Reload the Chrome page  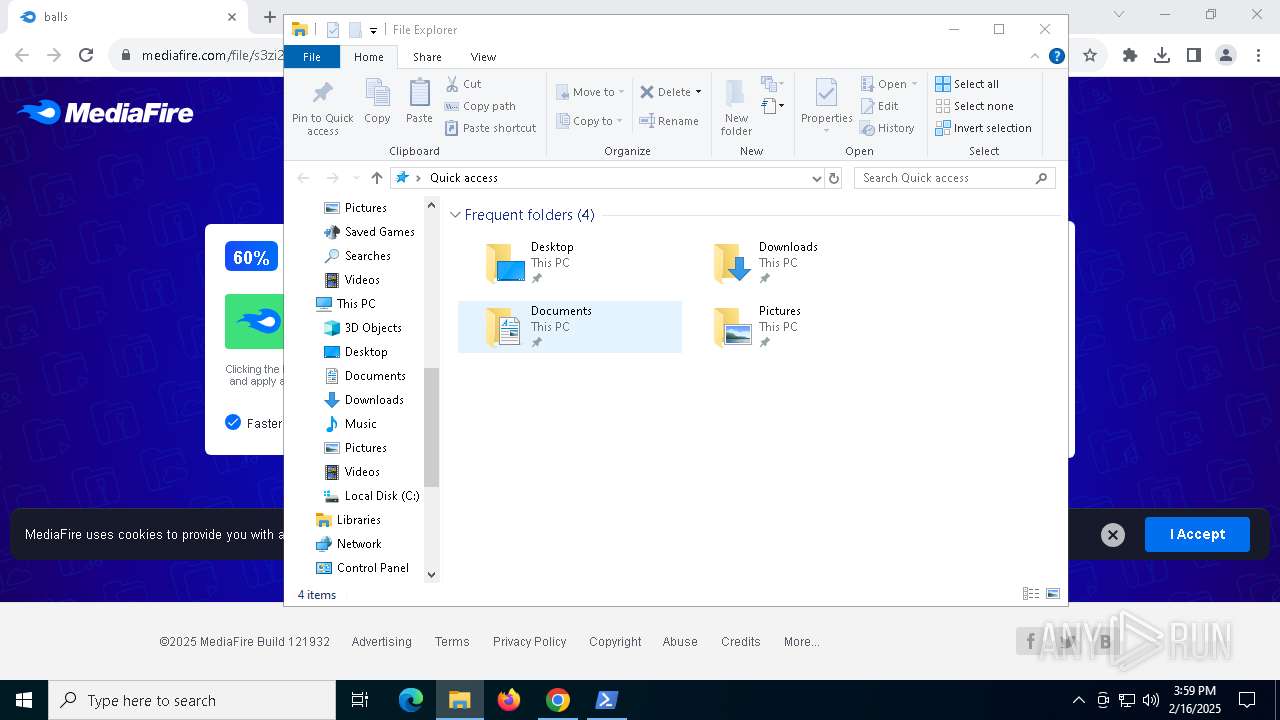coord(86,56)
